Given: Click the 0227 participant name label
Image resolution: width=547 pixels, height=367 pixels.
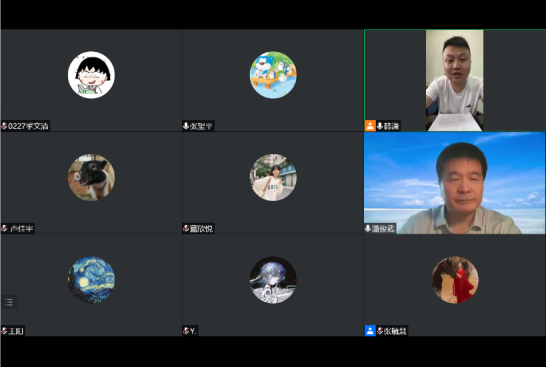Looking at the screenshot, I should [x=28, y=126].
